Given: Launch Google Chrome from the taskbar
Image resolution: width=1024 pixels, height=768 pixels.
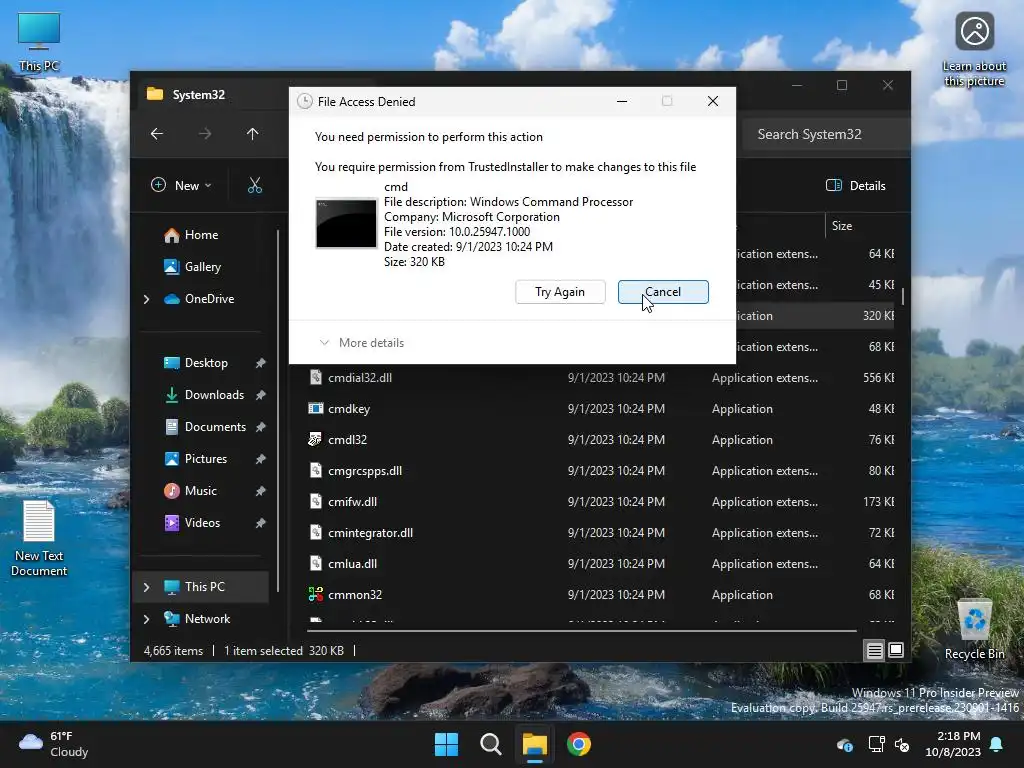Looking at the screenshot, I should pyautogui.click(x=579, y=744).
